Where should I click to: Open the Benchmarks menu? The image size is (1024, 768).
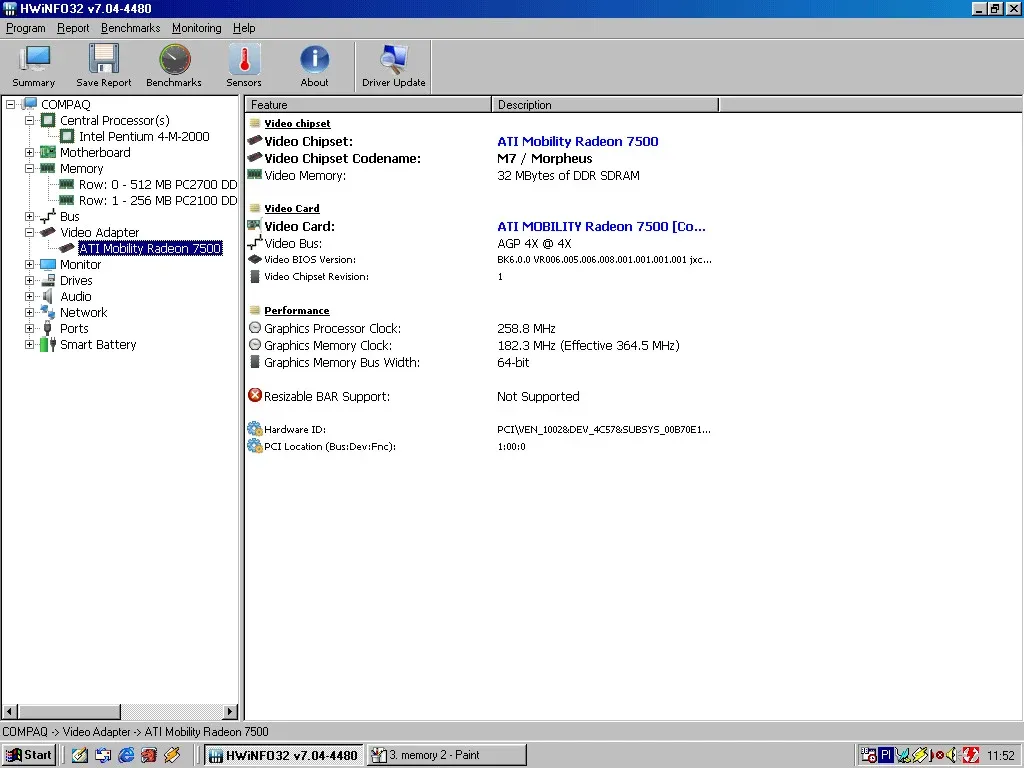coord(131,28)
